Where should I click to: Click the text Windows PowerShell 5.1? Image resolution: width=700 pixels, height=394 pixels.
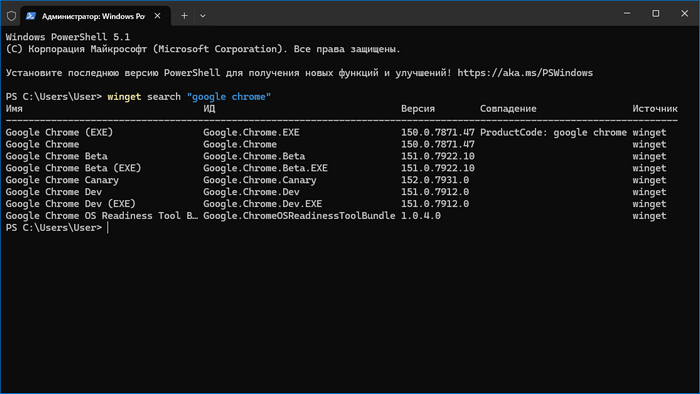68,37
